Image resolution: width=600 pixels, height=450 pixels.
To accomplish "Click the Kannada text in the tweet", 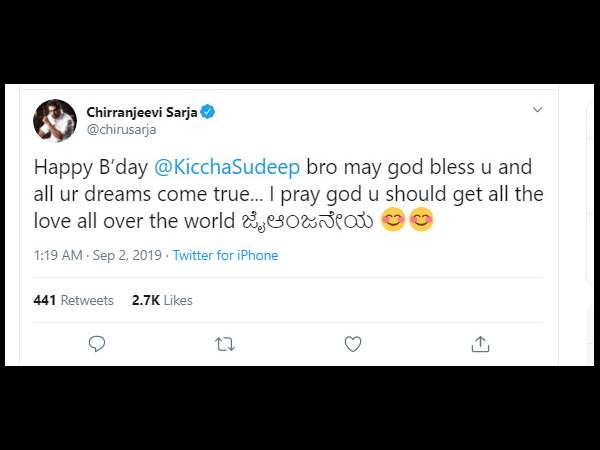I will (308, 221).
